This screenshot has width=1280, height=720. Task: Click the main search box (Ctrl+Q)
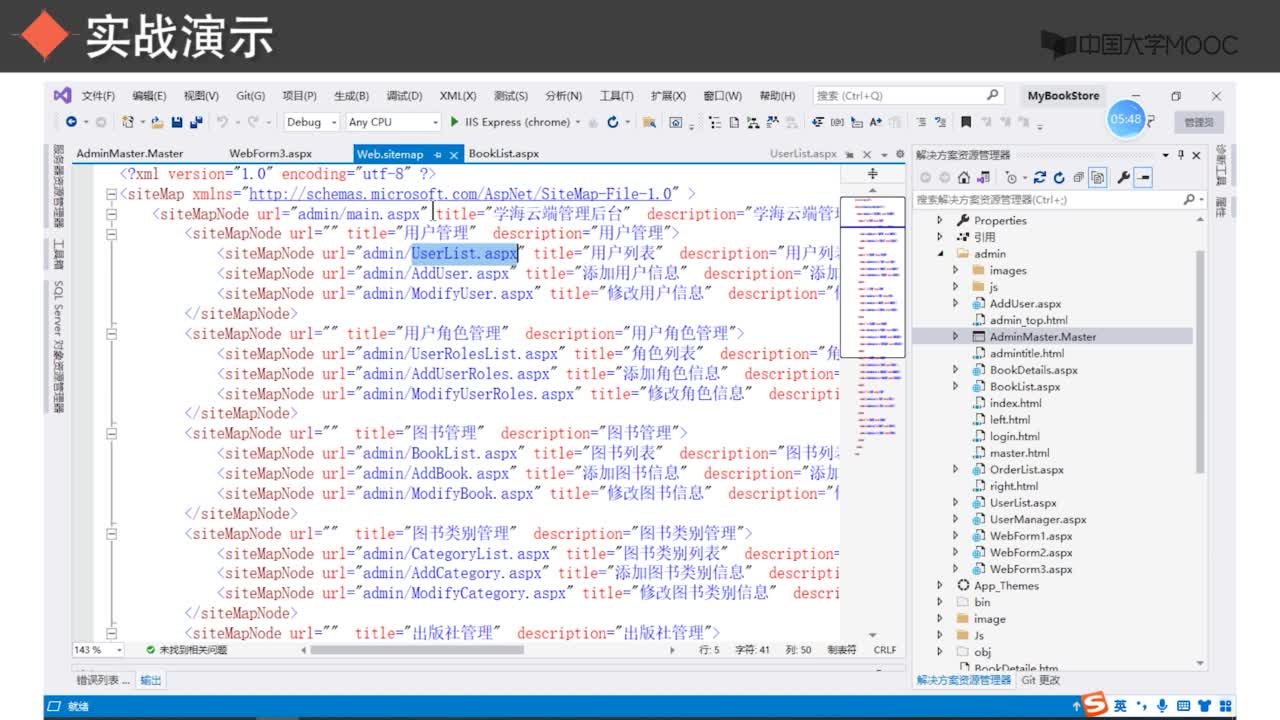tap(908, 96)
